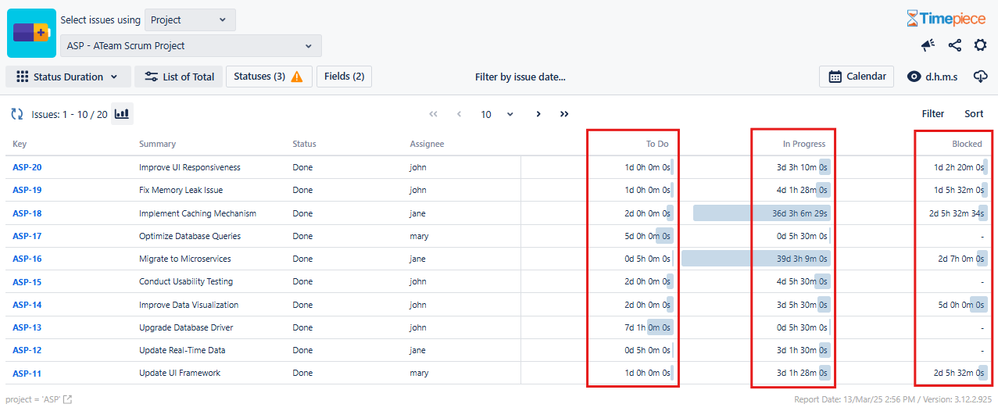
Task: Select 'Update UI Framework' summary
Action: 180,373
